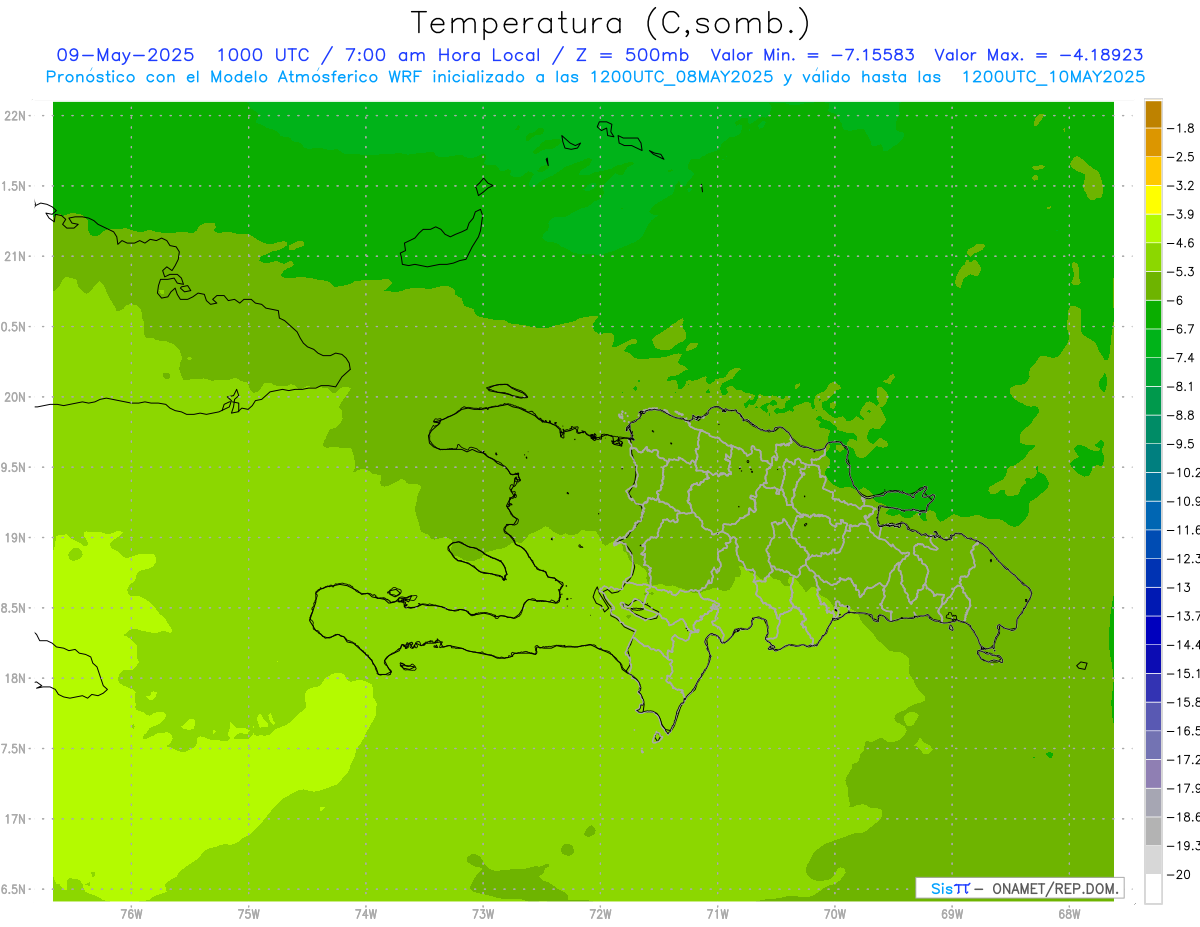The image size is (1200, 927).
Task: Click the 'SisTT - ONAMET/REP.DOM.' credit label
Action: (1019, 888)
